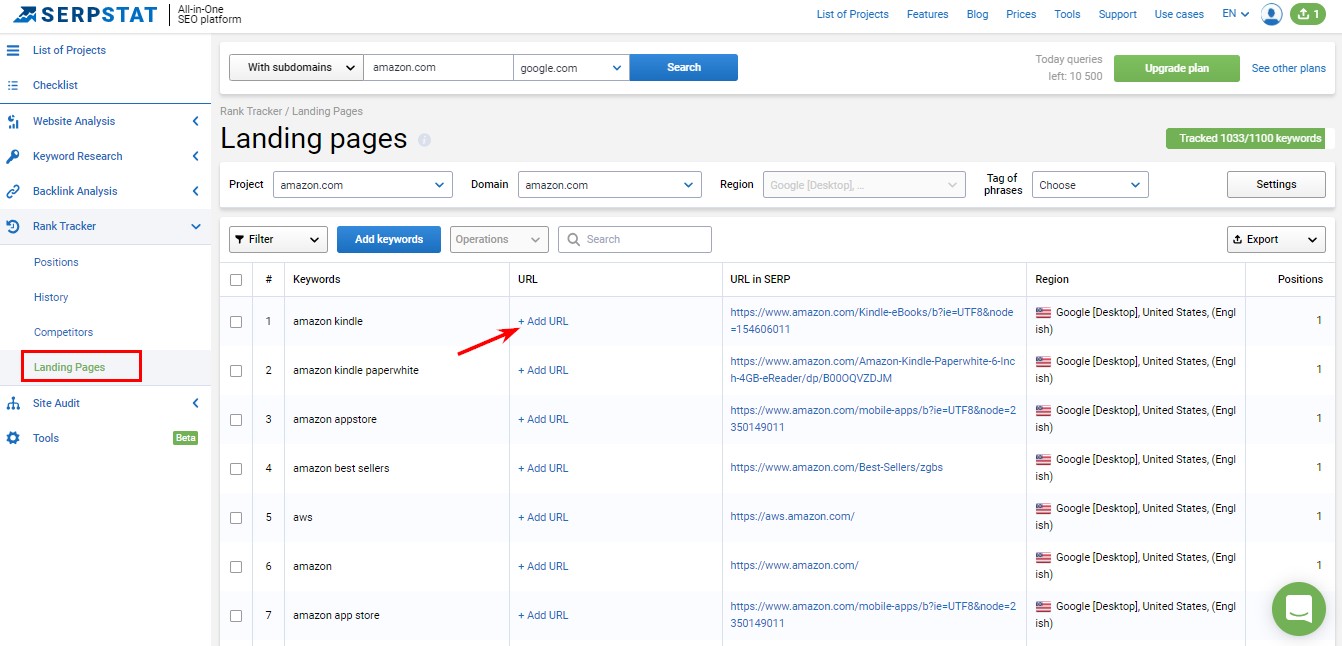The image size is (1342, 646).
Task: Open the Operations dropdown
Action: [499, 239]
